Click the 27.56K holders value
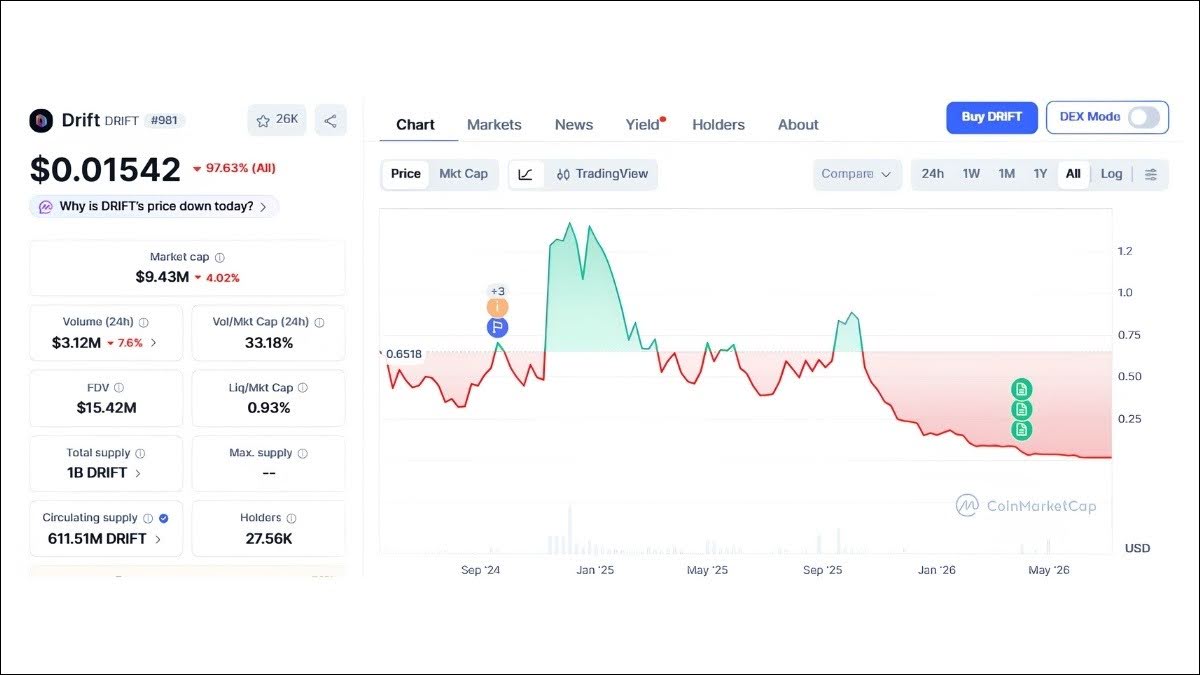Image resolution: width=1200 pixels, height=675 pixels. pos(268,539)
